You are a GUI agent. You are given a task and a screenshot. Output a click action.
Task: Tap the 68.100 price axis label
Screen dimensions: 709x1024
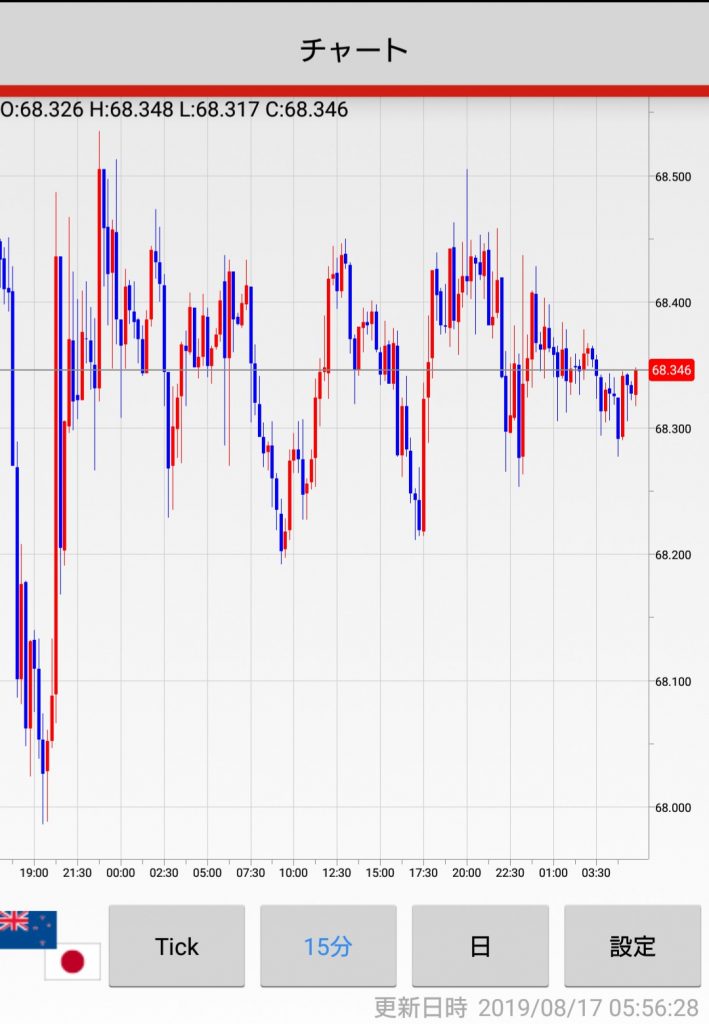tap(673, 682)
